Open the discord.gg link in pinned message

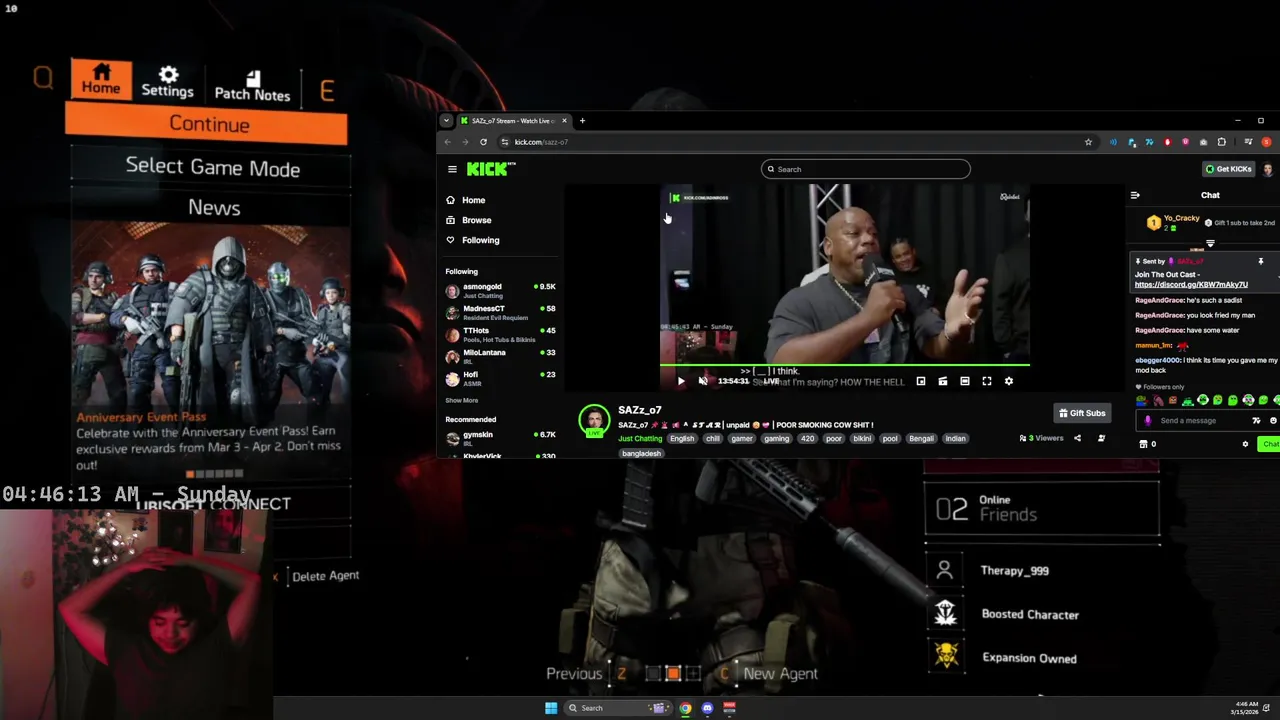(x=1191, y=284)
